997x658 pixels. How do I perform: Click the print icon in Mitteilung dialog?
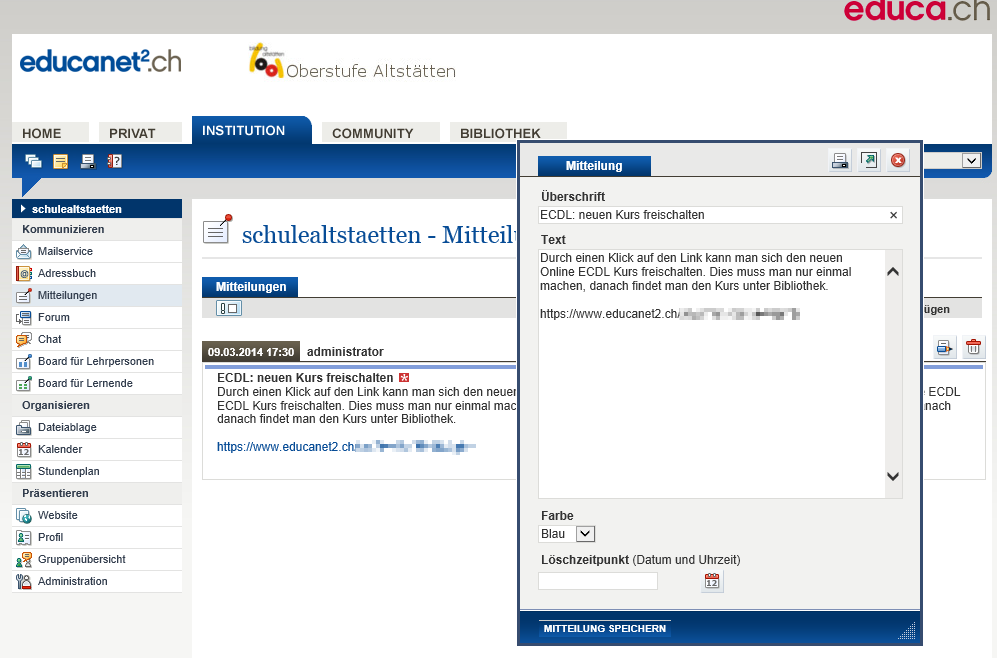[x=840, y=160]
